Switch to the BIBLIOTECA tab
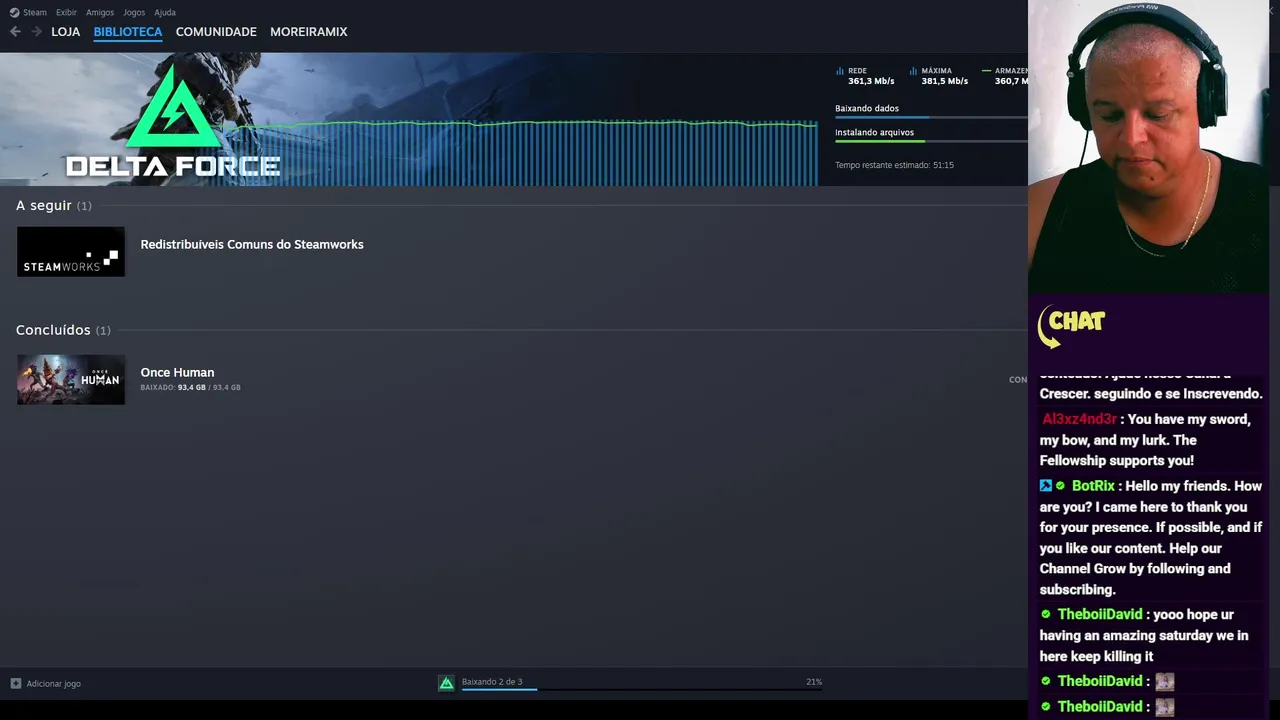 pos(128,32)
